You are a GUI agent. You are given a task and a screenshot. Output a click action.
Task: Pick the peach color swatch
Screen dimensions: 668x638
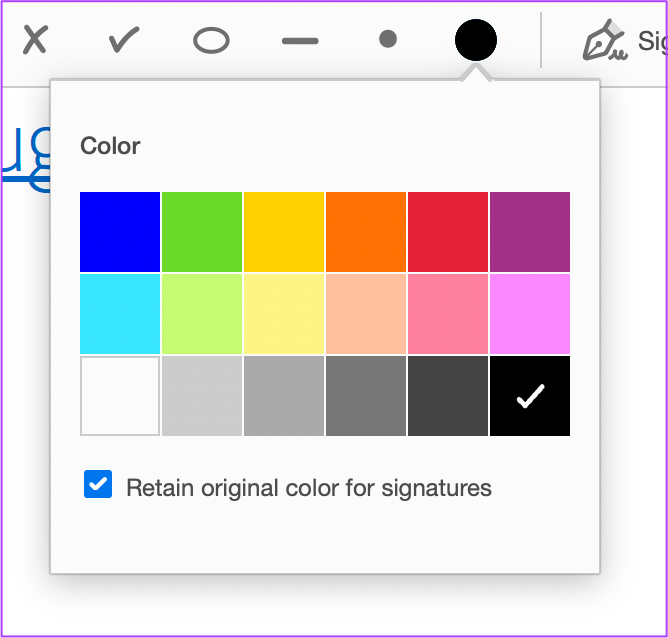coord(366,314)
